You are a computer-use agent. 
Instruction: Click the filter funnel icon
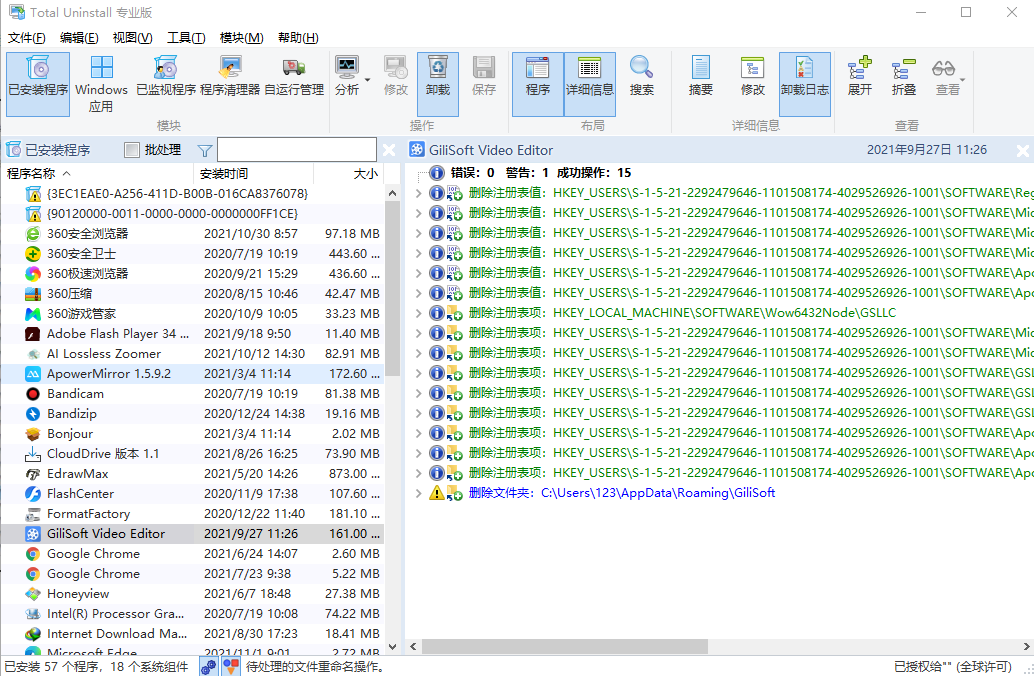(204, 151)
